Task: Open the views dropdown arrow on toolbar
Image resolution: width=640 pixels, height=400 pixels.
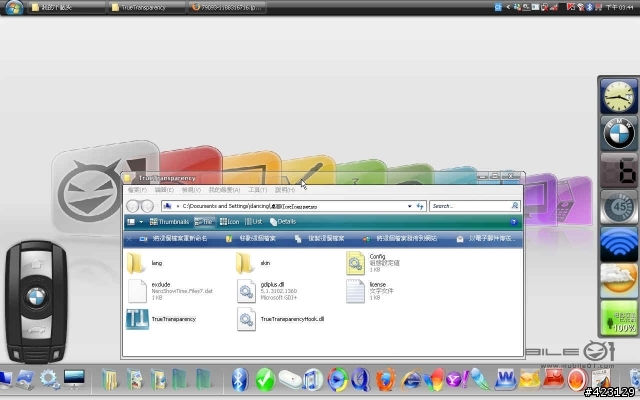Action: tap(141, 222)
